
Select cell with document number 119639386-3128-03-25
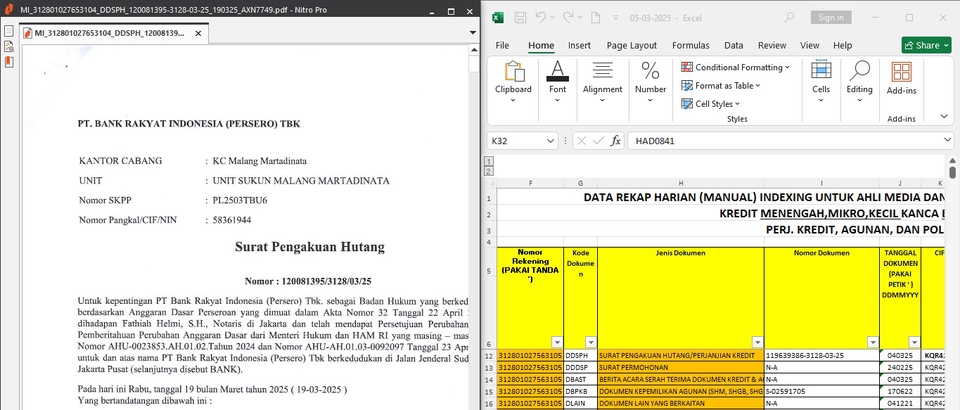(822, 355)
